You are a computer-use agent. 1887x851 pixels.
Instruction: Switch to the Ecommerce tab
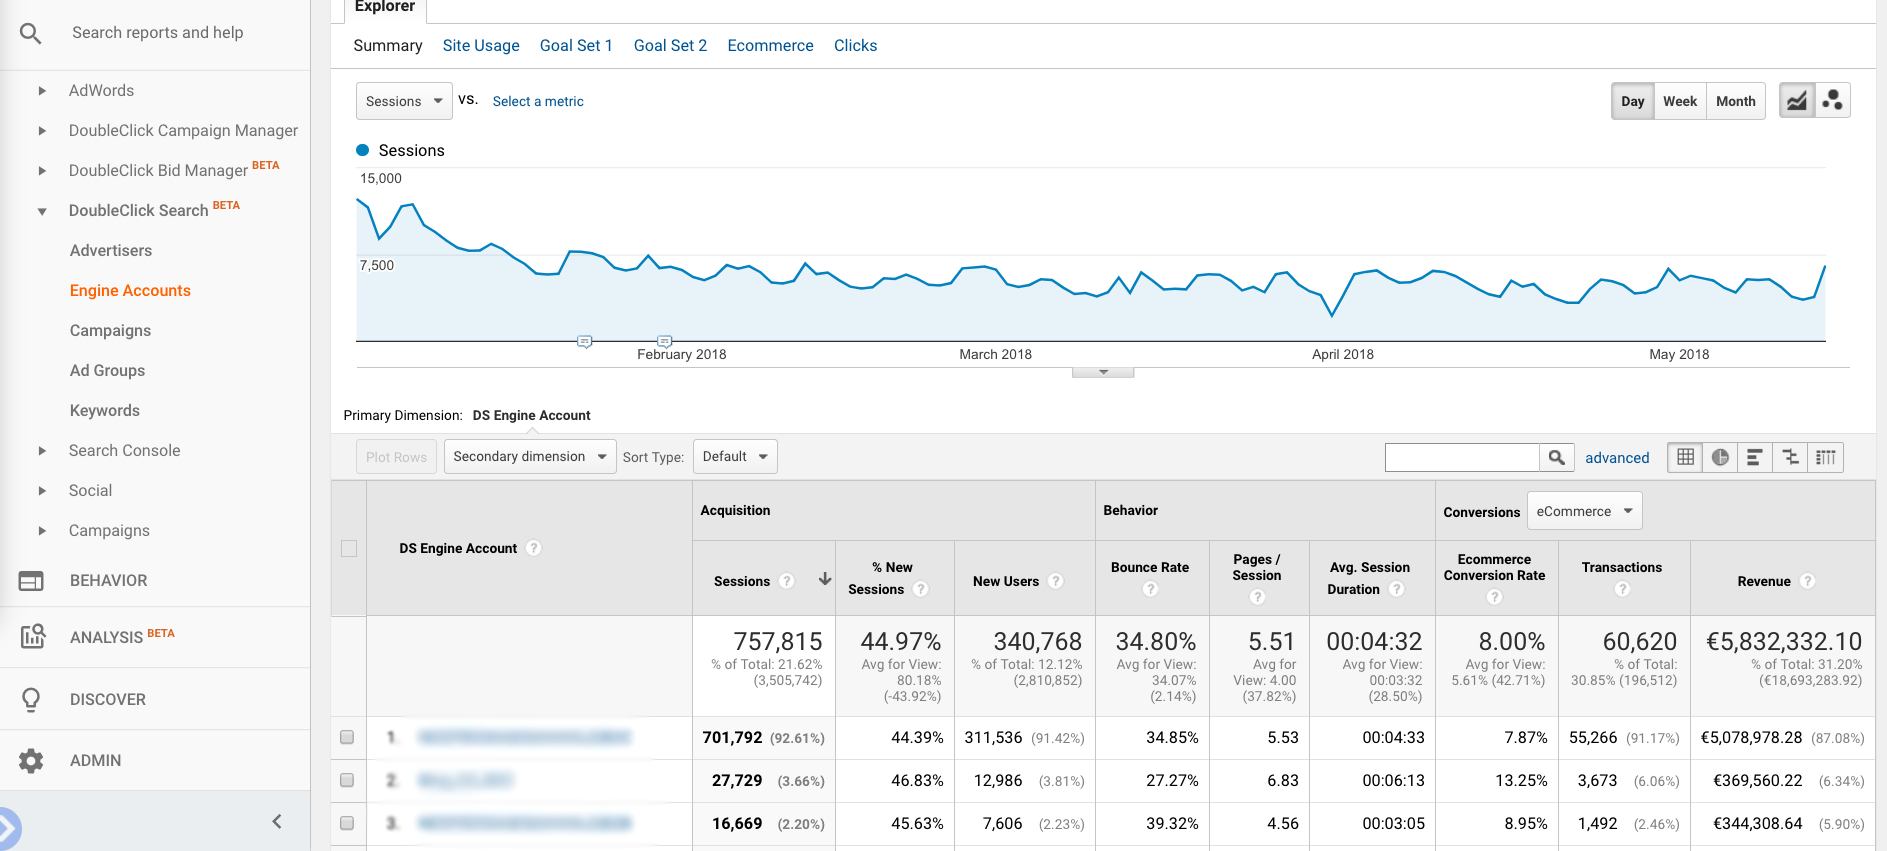[x=770, y=46]
